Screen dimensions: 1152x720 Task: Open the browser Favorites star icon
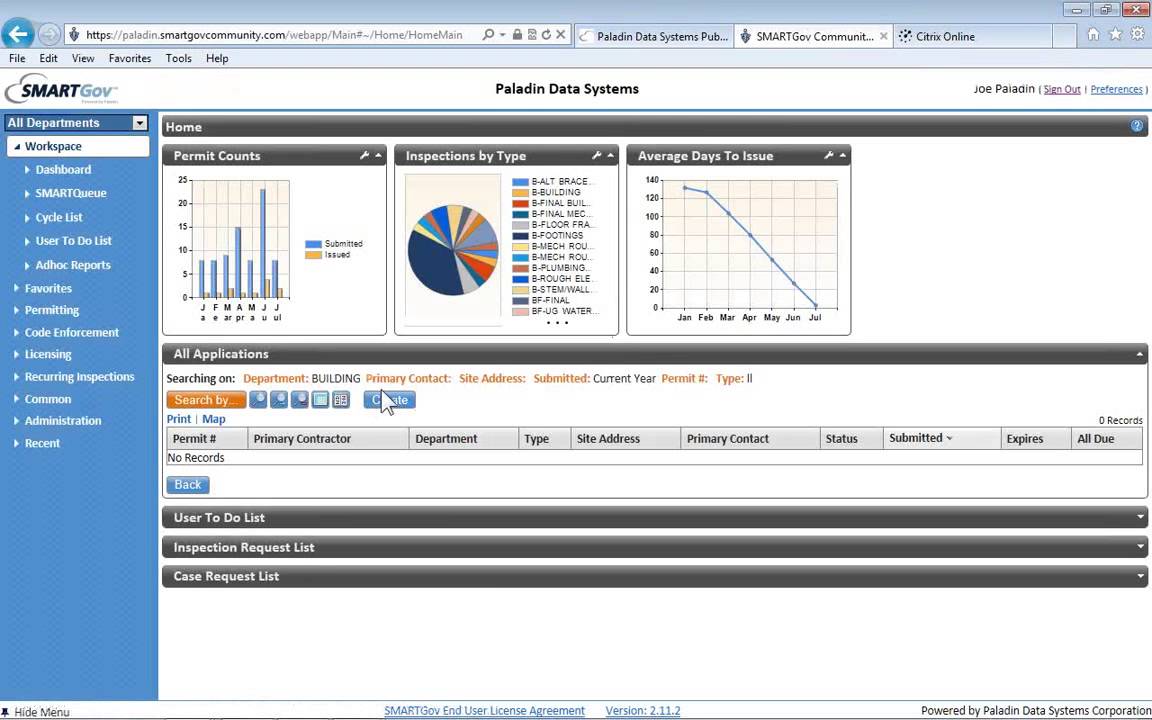coord(1115,35)
